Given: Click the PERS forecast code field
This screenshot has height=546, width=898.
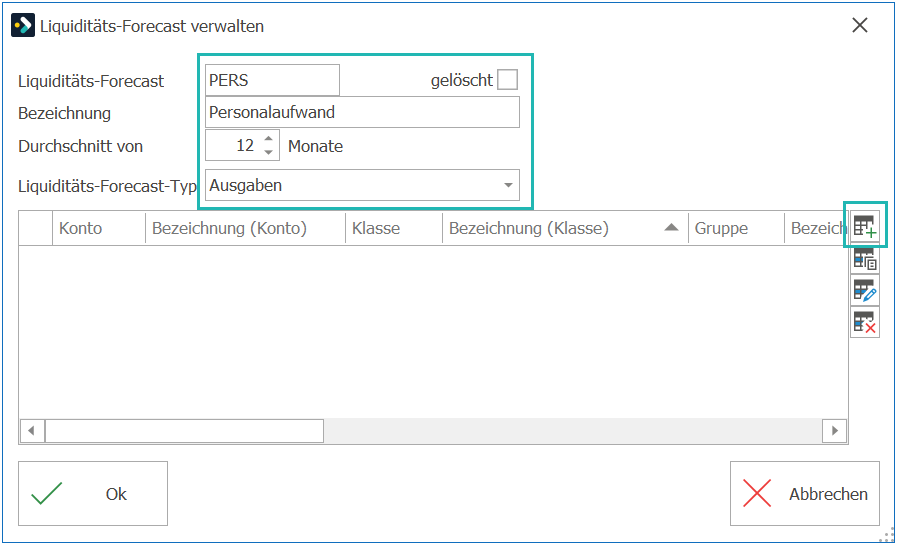Looking at the screenshot, I should point(272,80).
